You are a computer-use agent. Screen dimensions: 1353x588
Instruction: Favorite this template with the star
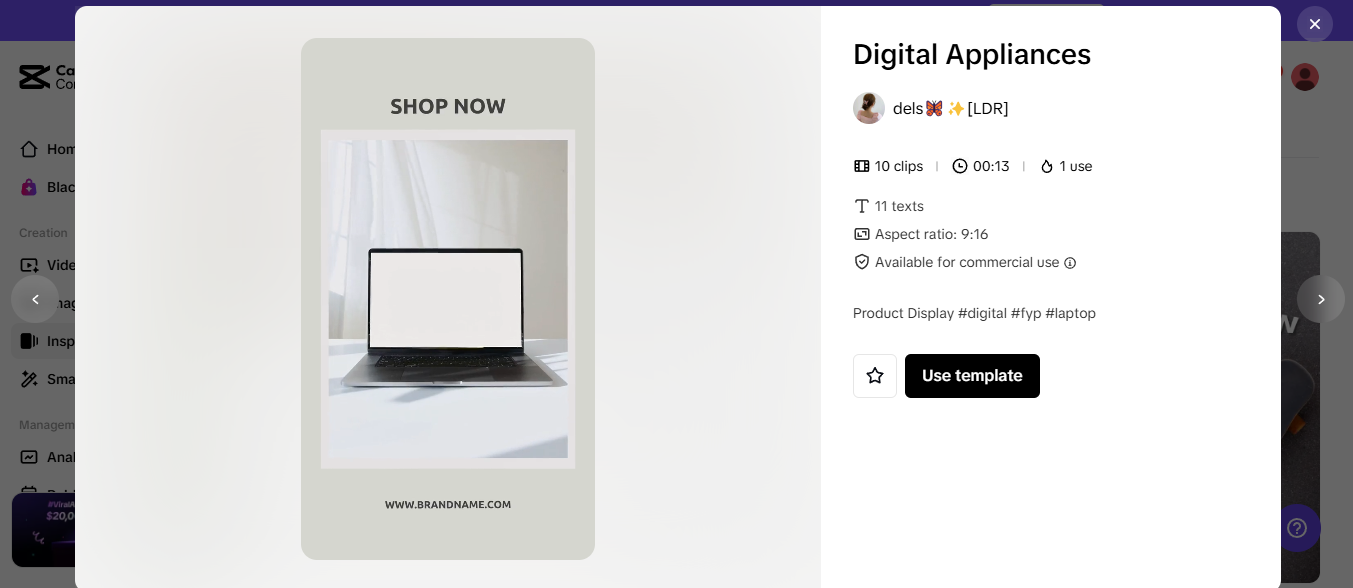875,376
